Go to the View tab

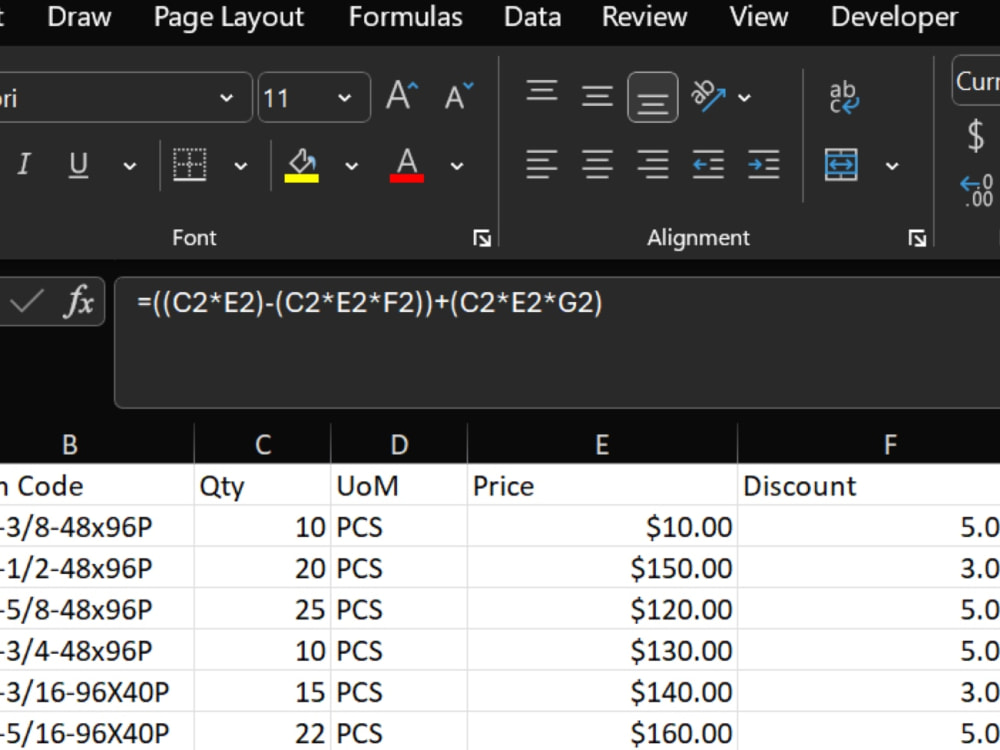tap(759, 17)
